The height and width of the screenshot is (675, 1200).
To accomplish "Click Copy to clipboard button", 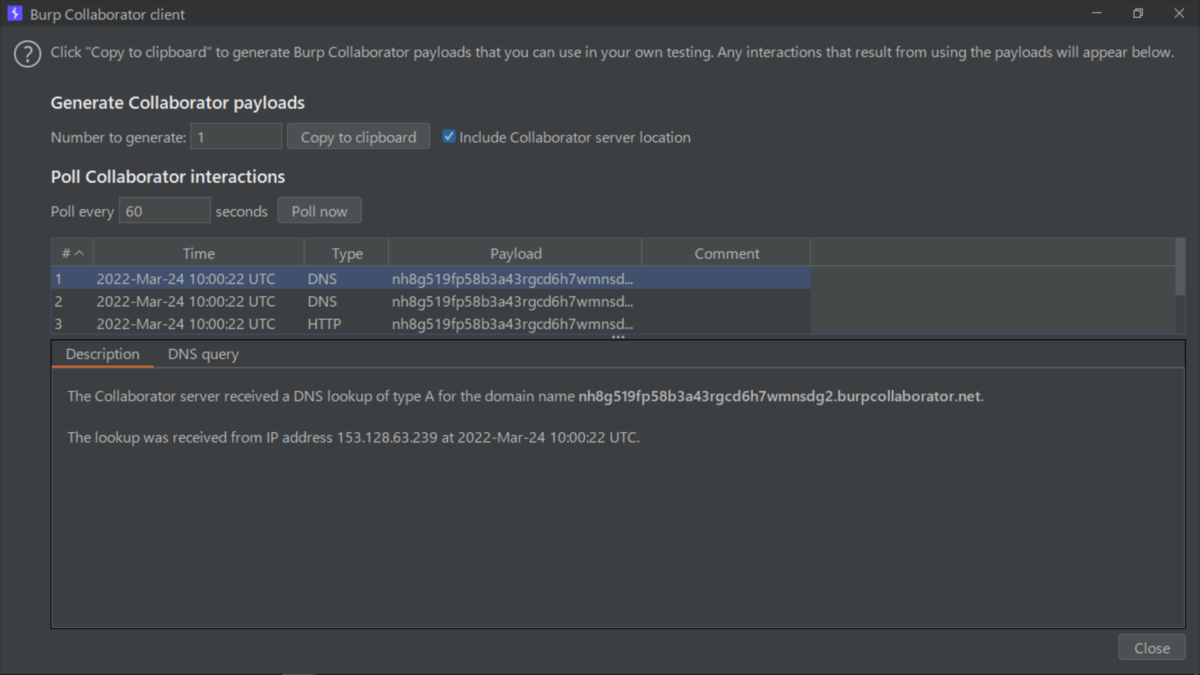I will tap(358, 137).
